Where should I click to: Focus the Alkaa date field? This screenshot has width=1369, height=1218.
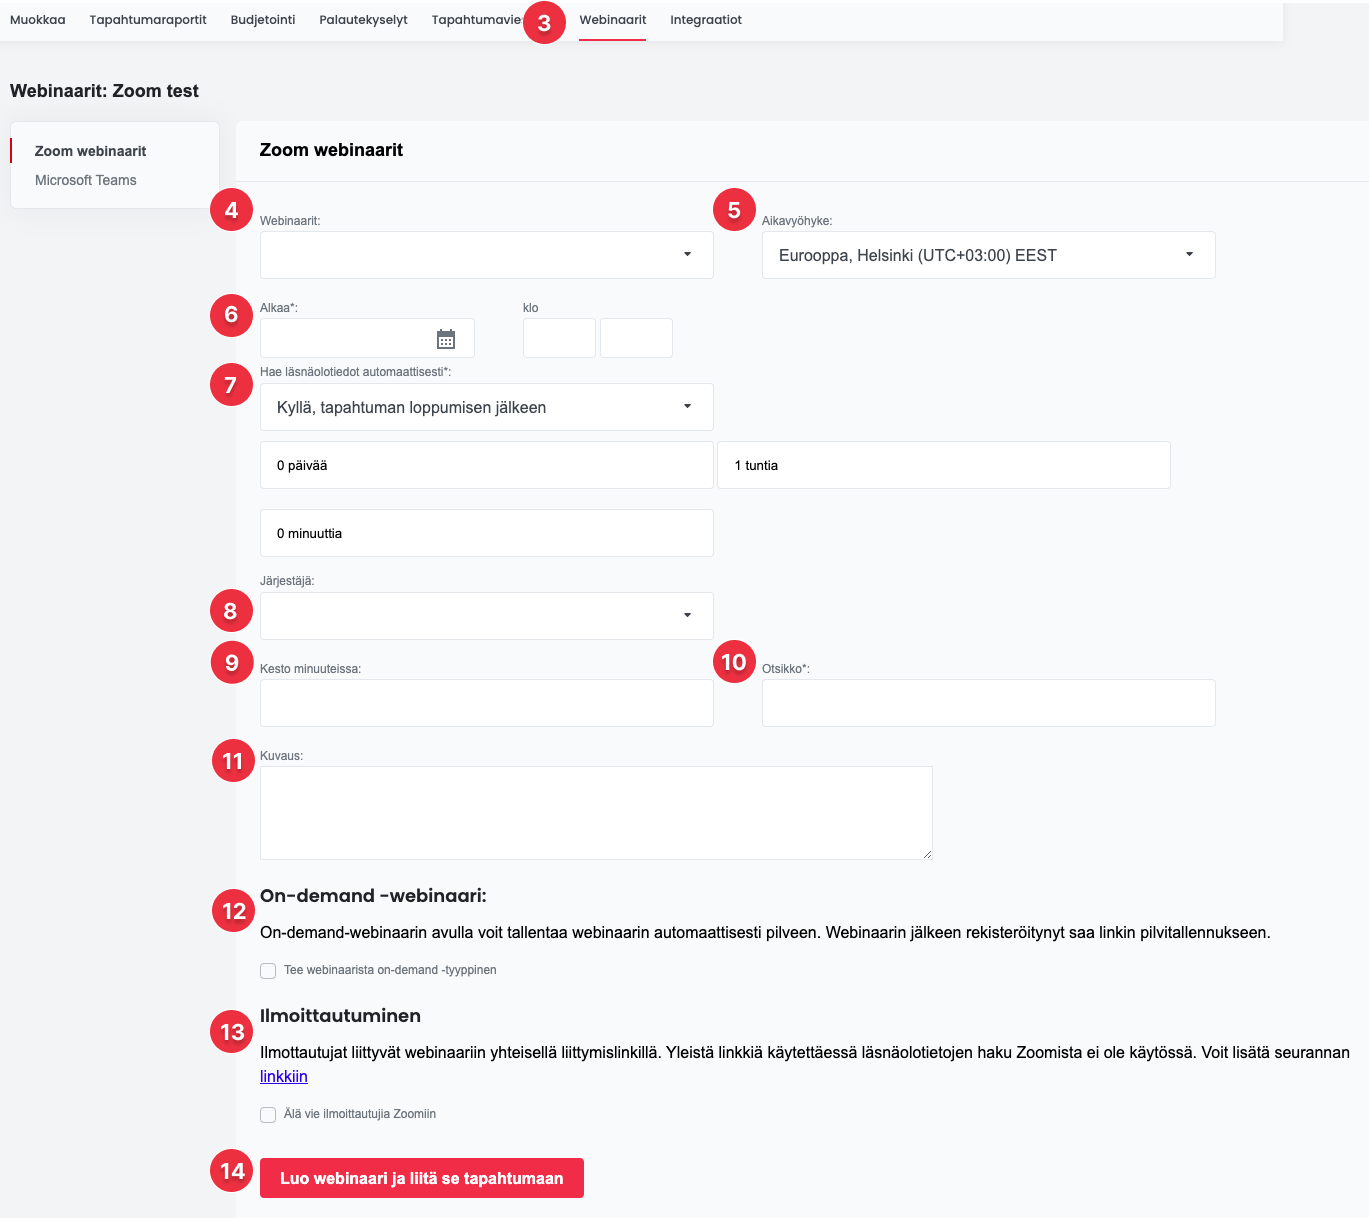367,338
